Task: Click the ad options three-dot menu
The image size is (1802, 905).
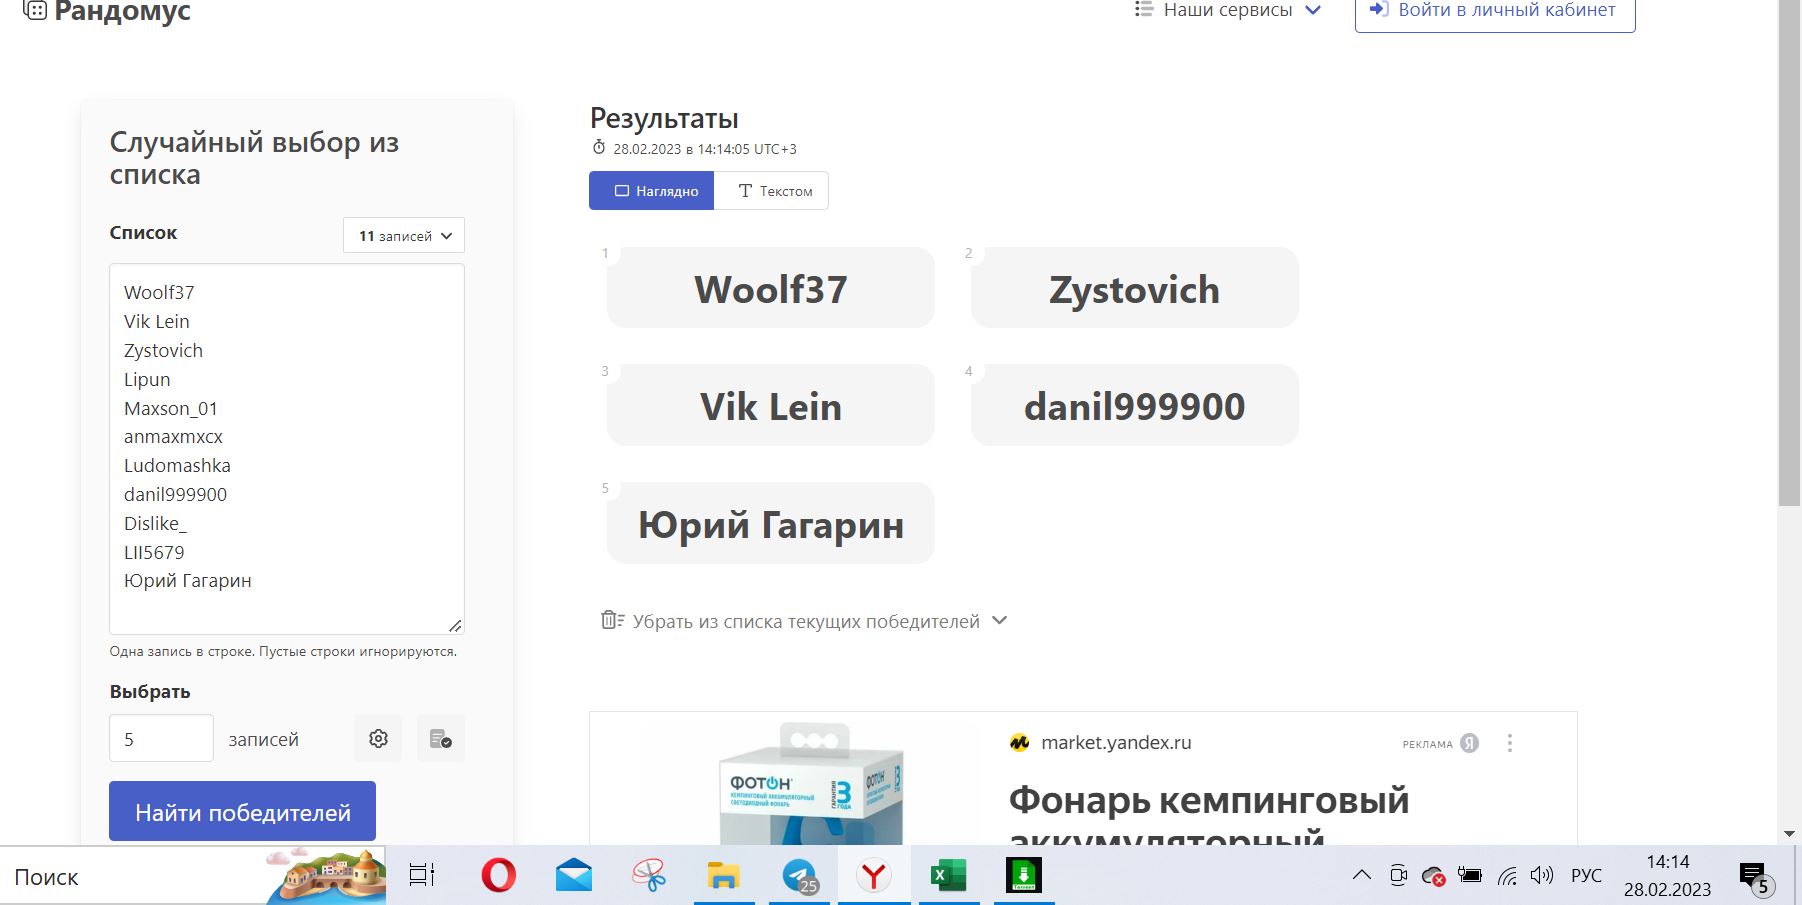Action: tap(1510, 743)
